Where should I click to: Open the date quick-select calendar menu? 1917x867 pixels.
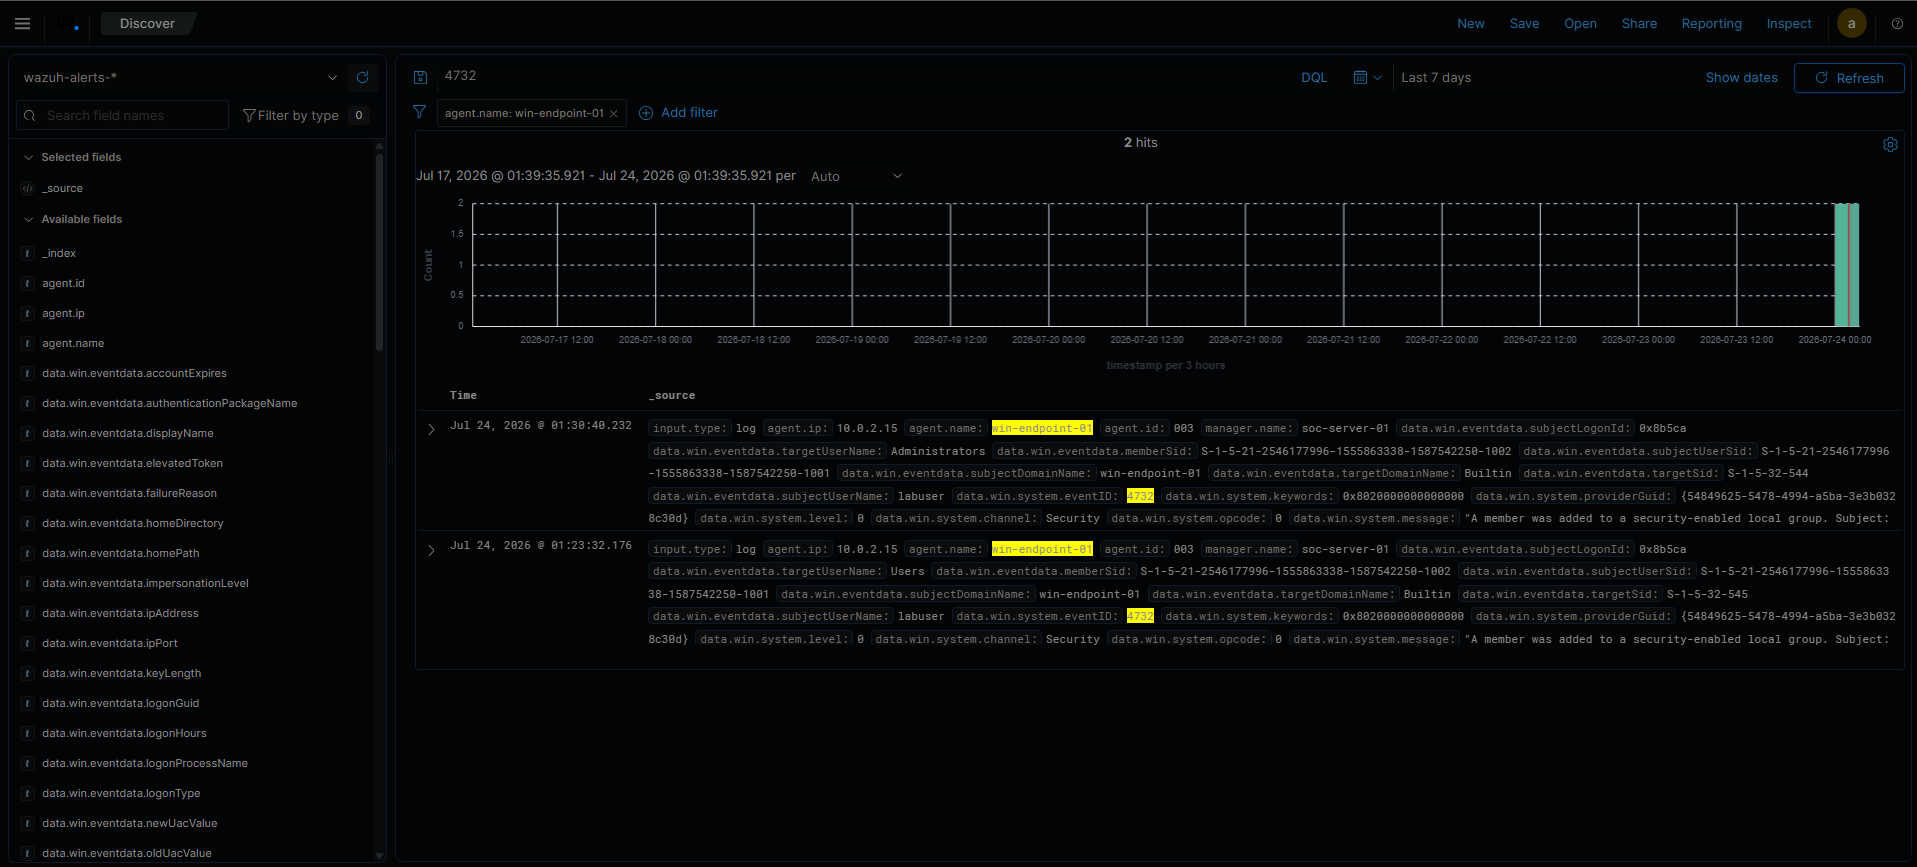1366,77
